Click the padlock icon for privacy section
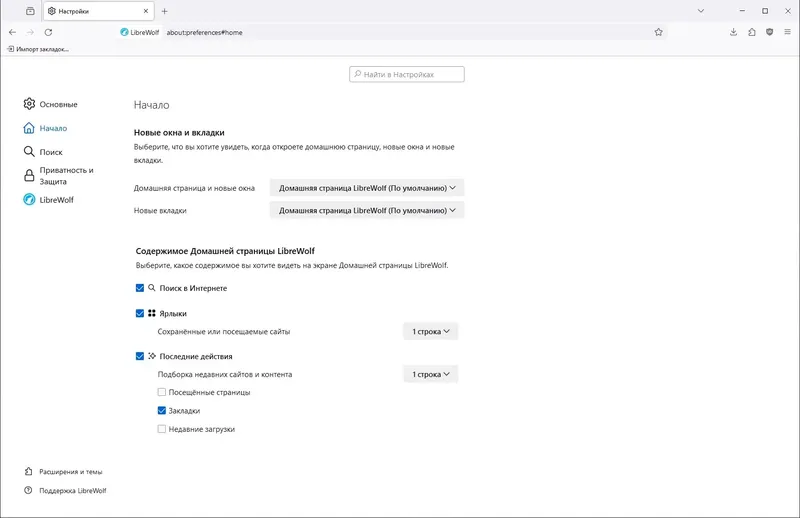This screenshot has width=800, height=518. (29, 176)
